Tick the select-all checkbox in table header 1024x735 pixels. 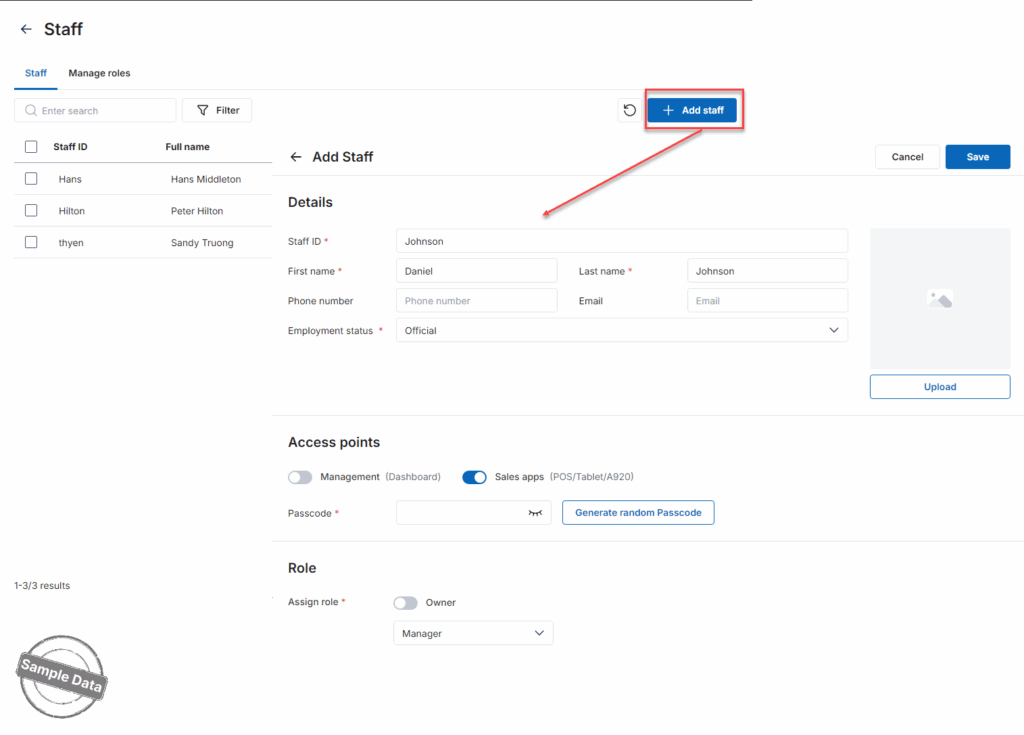pyautogui.click(x=31, y=147)
